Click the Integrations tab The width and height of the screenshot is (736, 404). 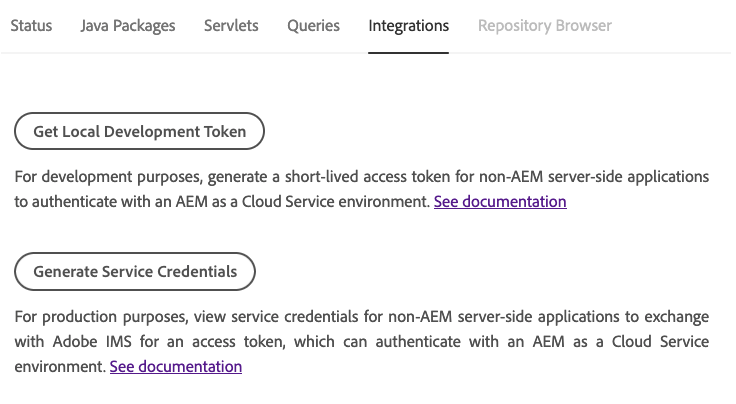coord(408,26)
